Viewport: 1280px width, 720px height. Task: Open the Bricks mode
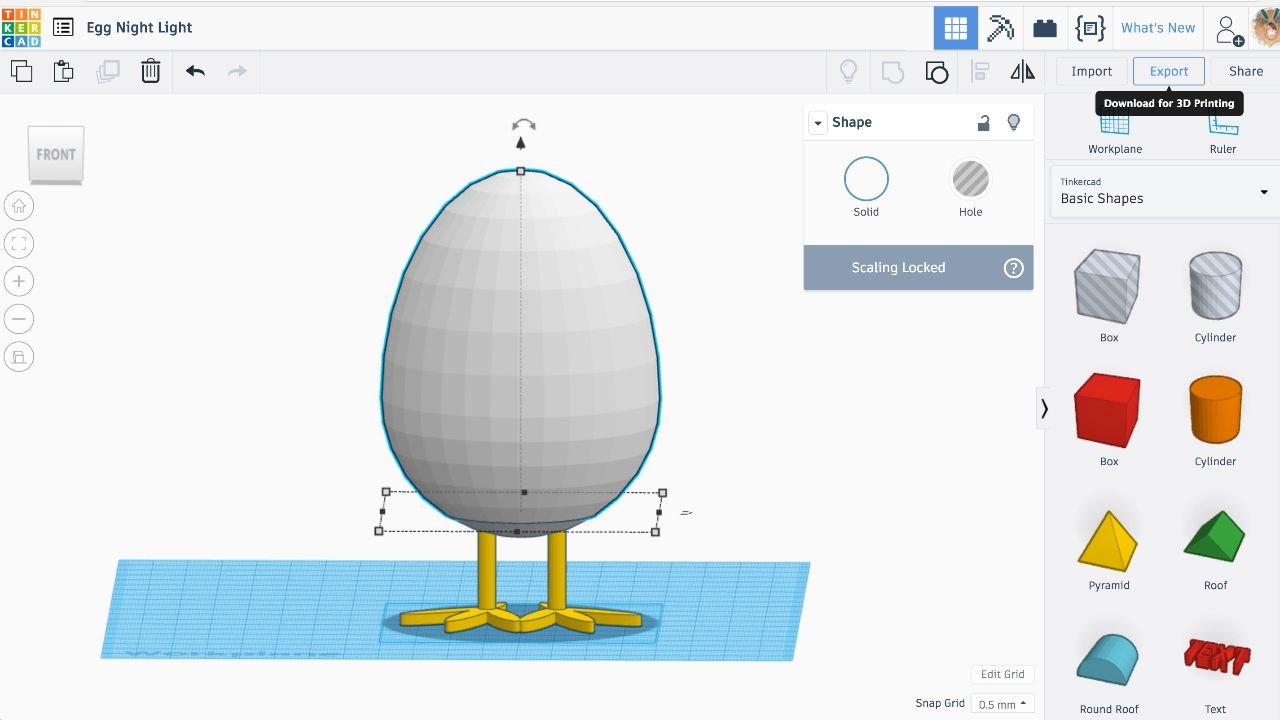[1045, 28]
